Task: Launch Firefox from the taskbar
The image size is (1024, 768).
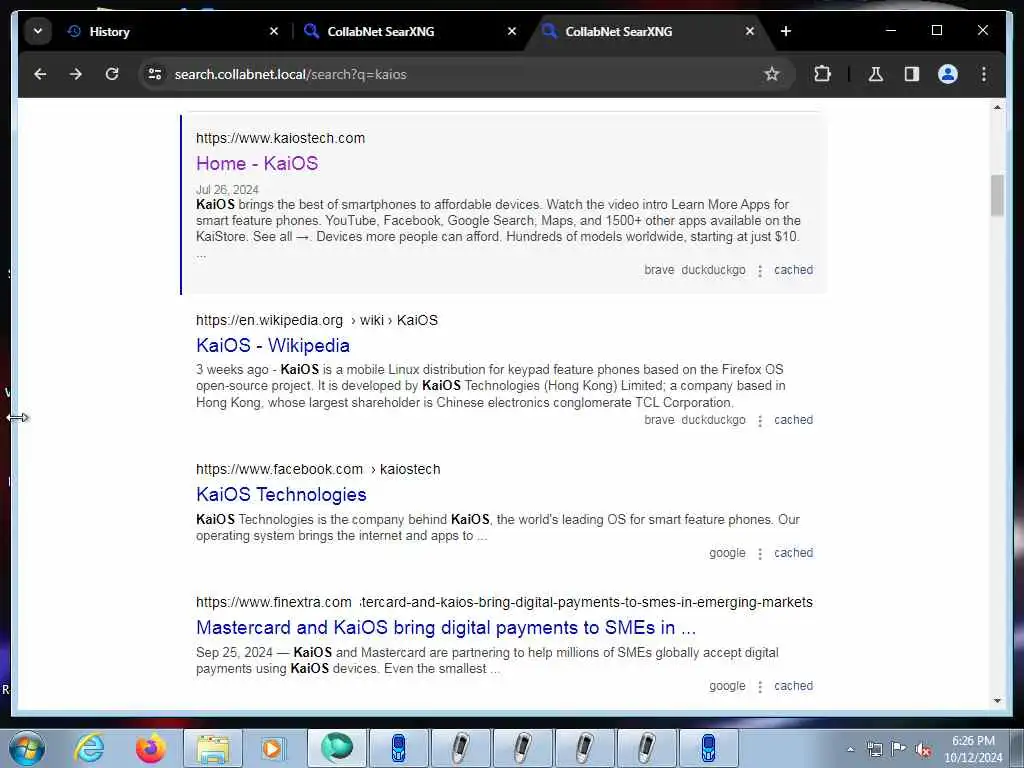Action: coord(150,748)
